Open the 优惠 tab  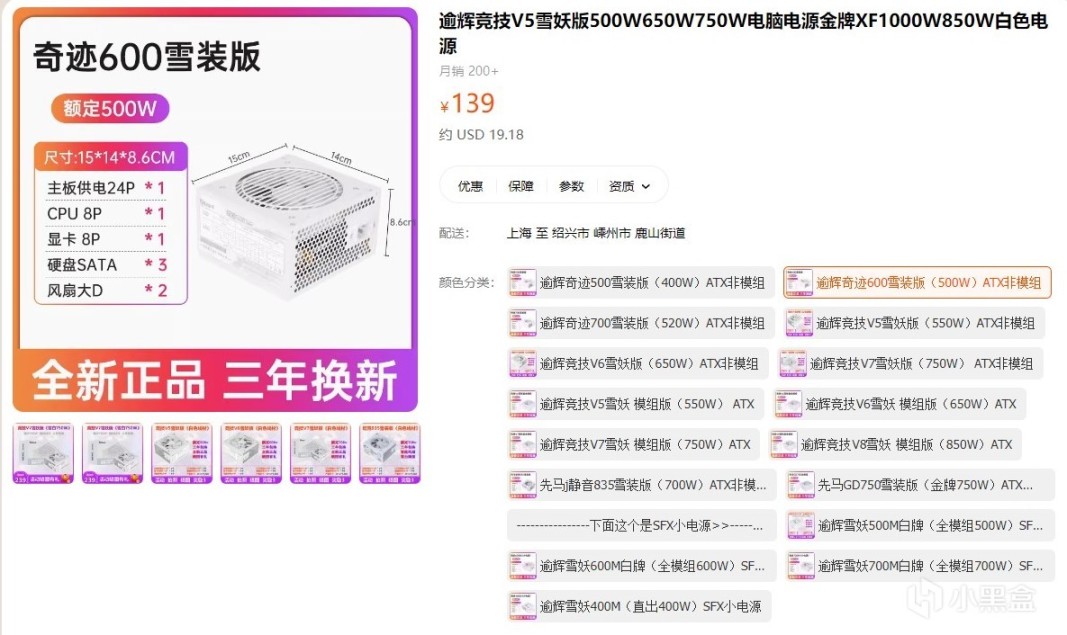click(x=470, y=186)
